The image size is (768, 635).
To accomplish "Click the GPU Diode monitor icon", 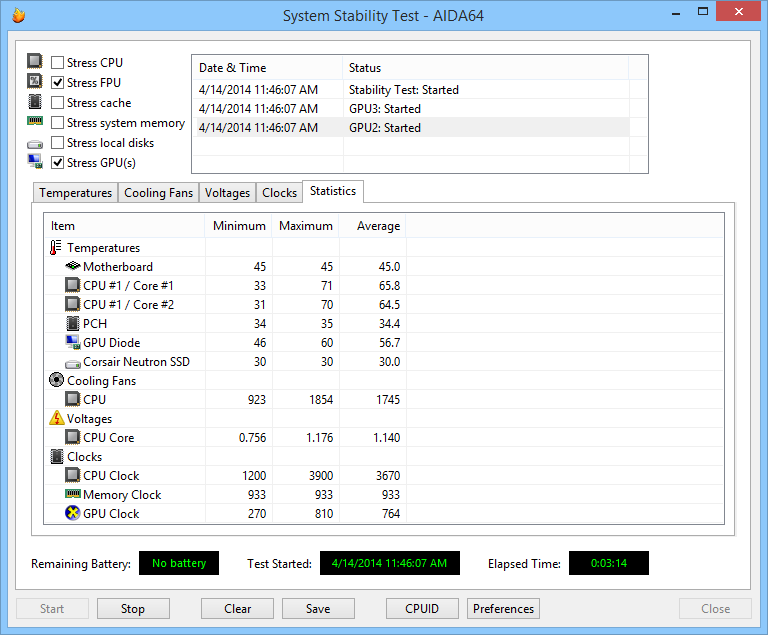I will click(72, 343).
